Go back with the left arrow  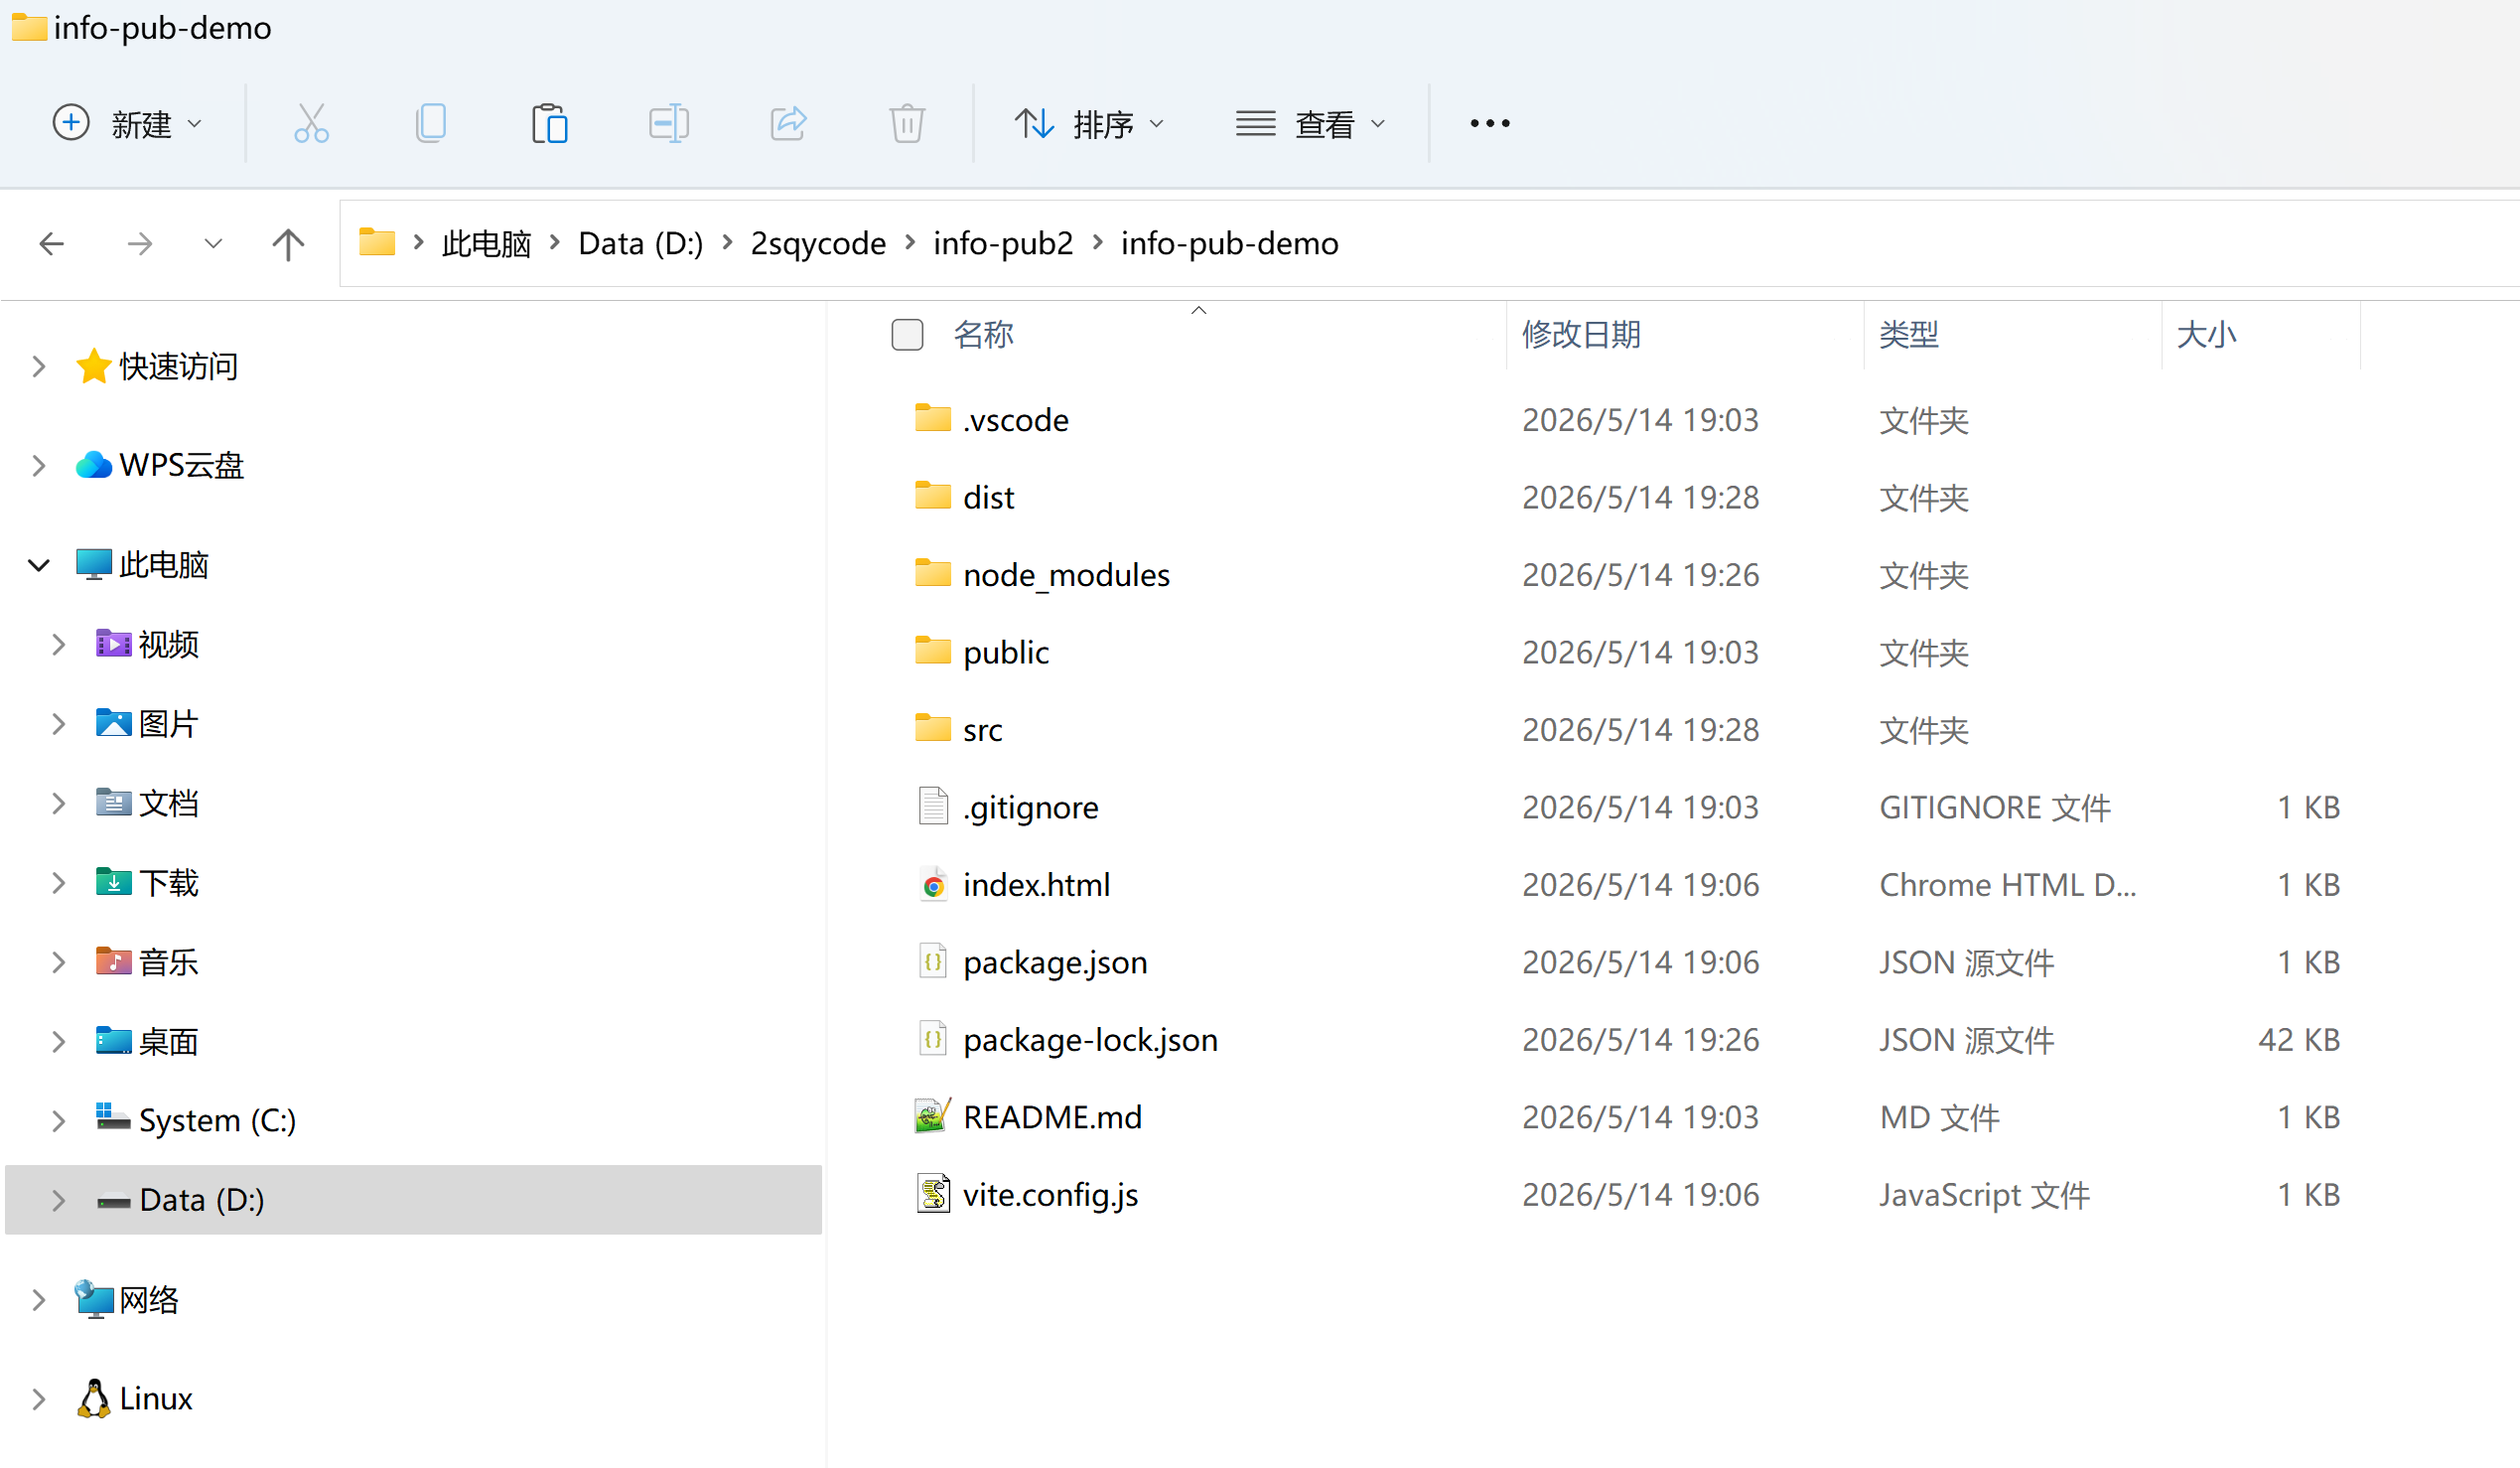51,243
